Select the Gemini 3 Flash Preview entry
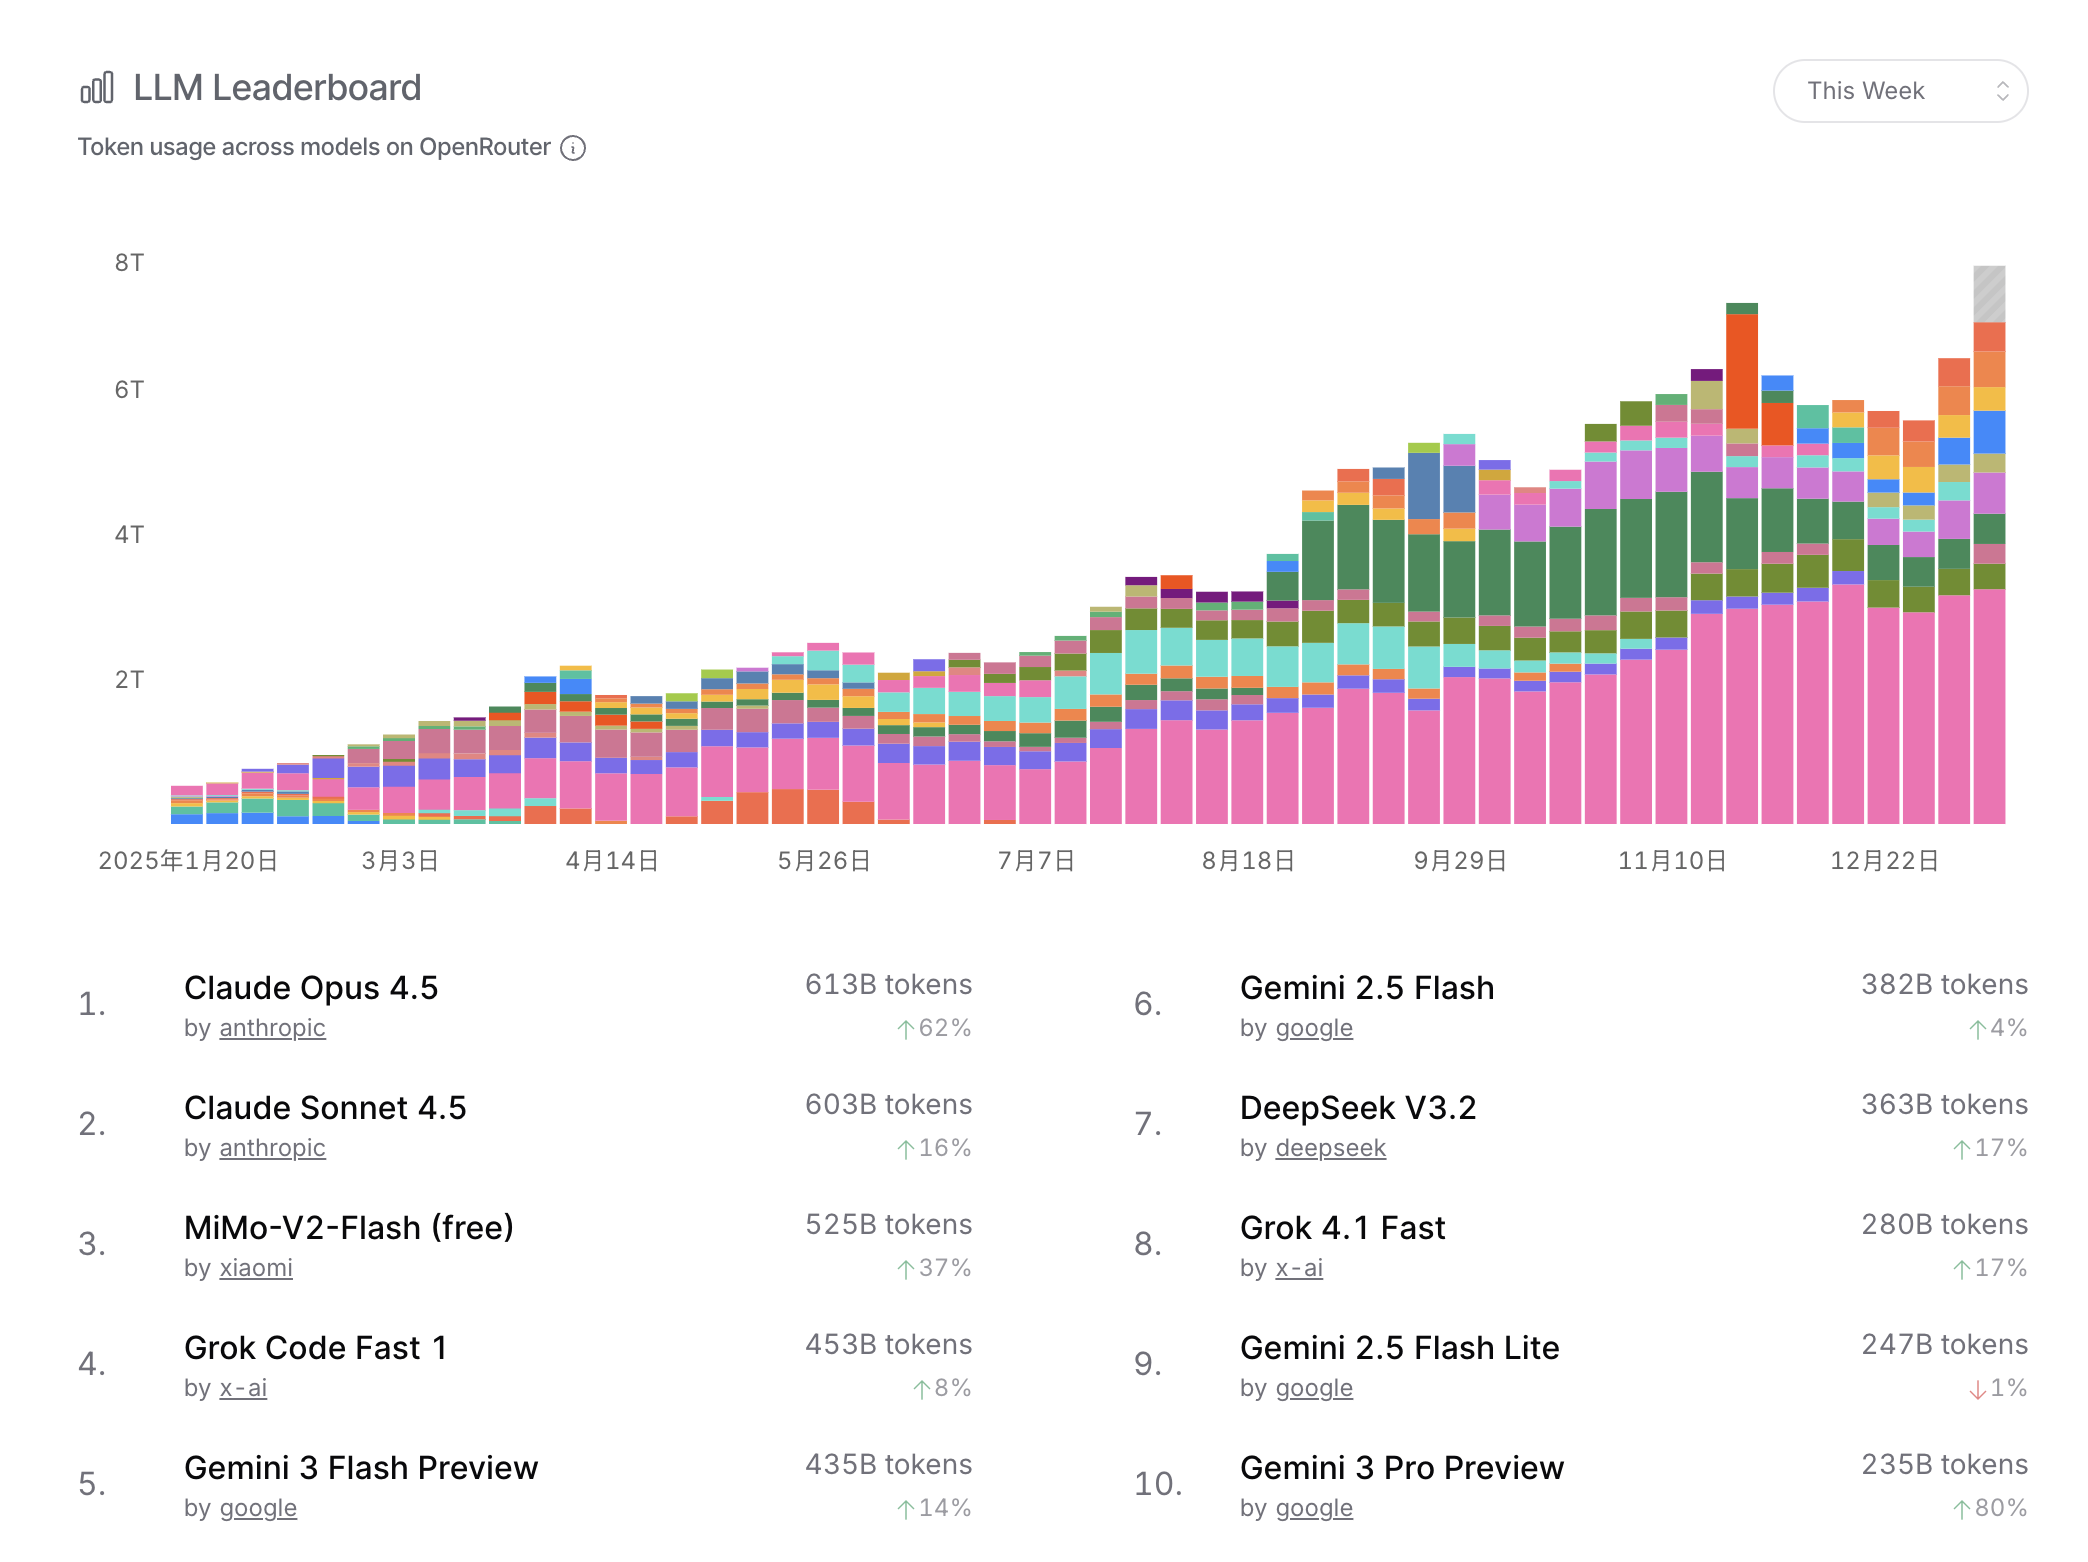 [361, 1468]
